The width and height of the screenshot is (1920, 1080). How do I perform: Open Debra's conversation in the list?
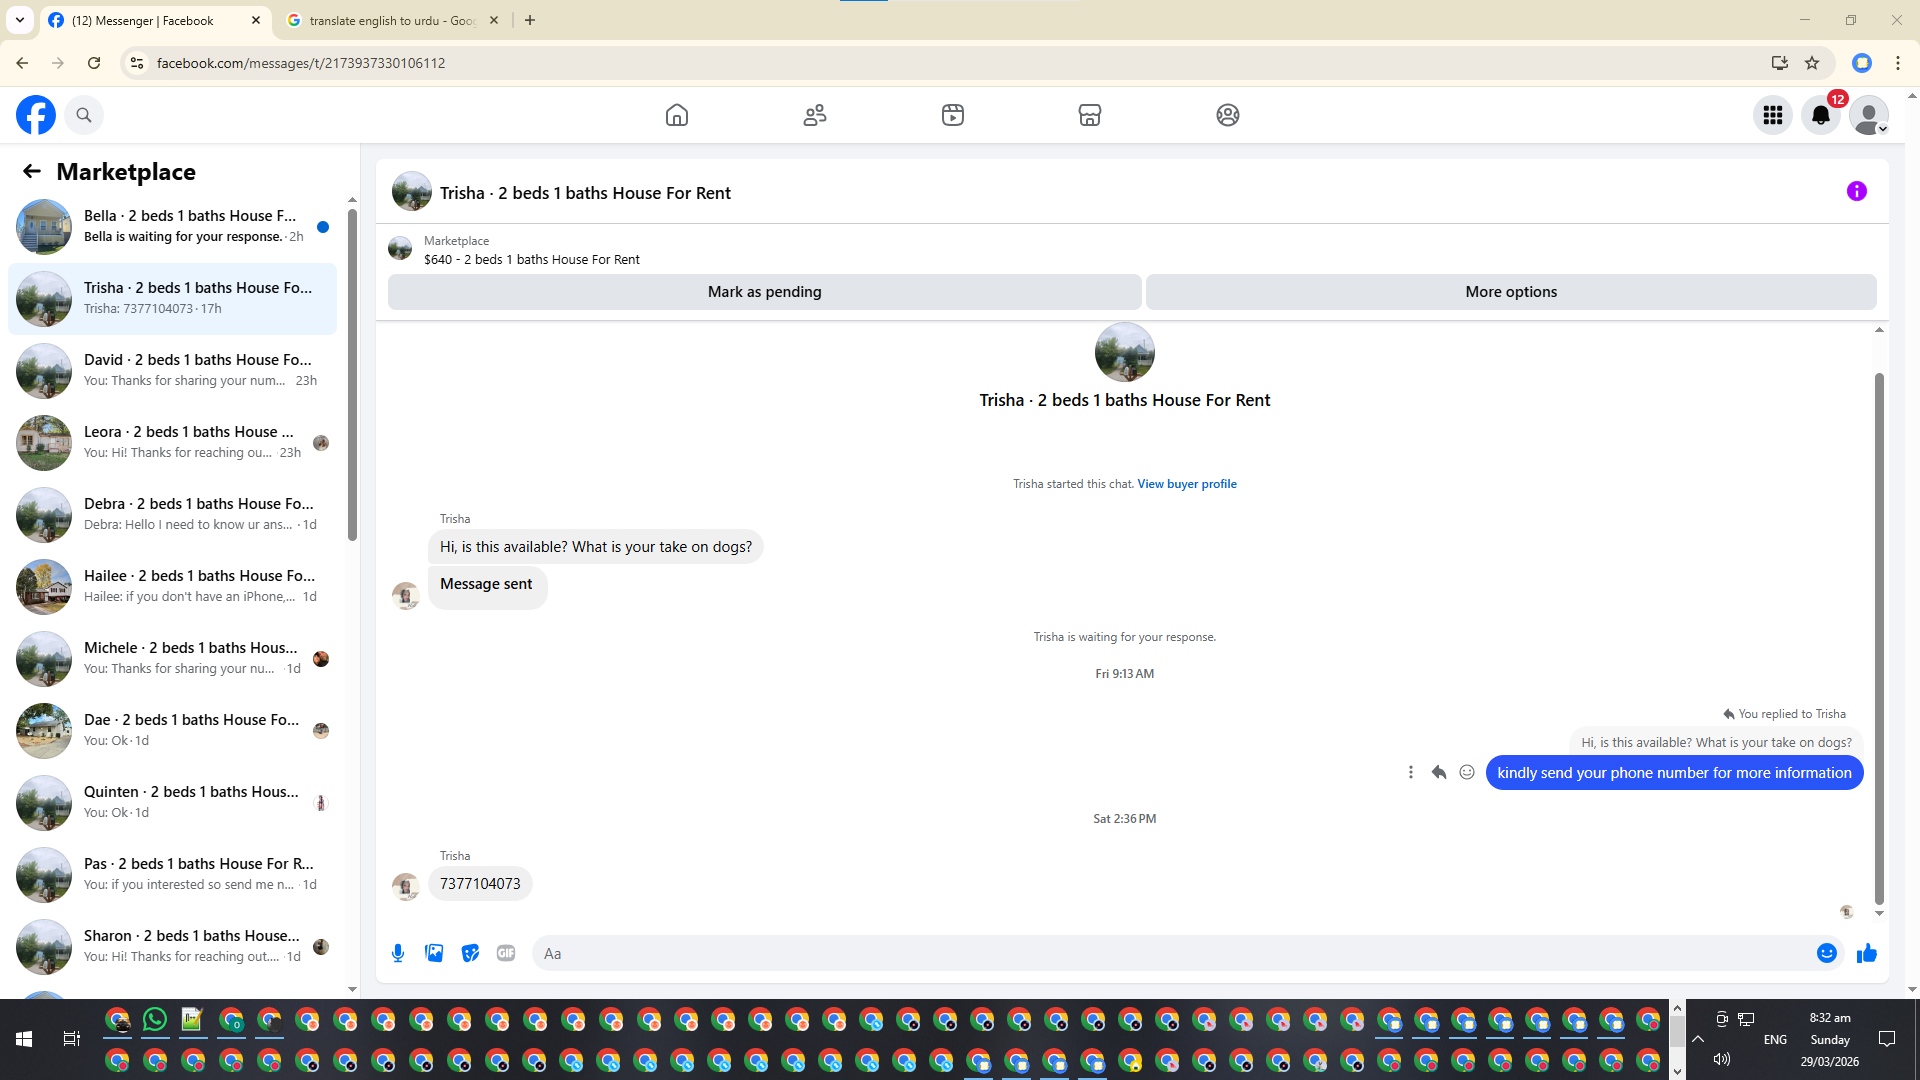click(x=172, y=515)
